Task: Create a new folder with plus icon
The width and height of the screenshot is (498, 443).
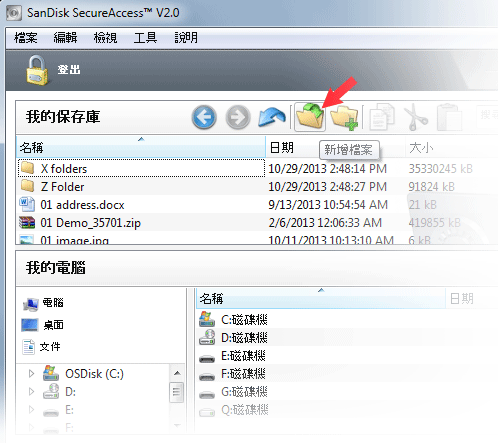Action: [344, 117]
